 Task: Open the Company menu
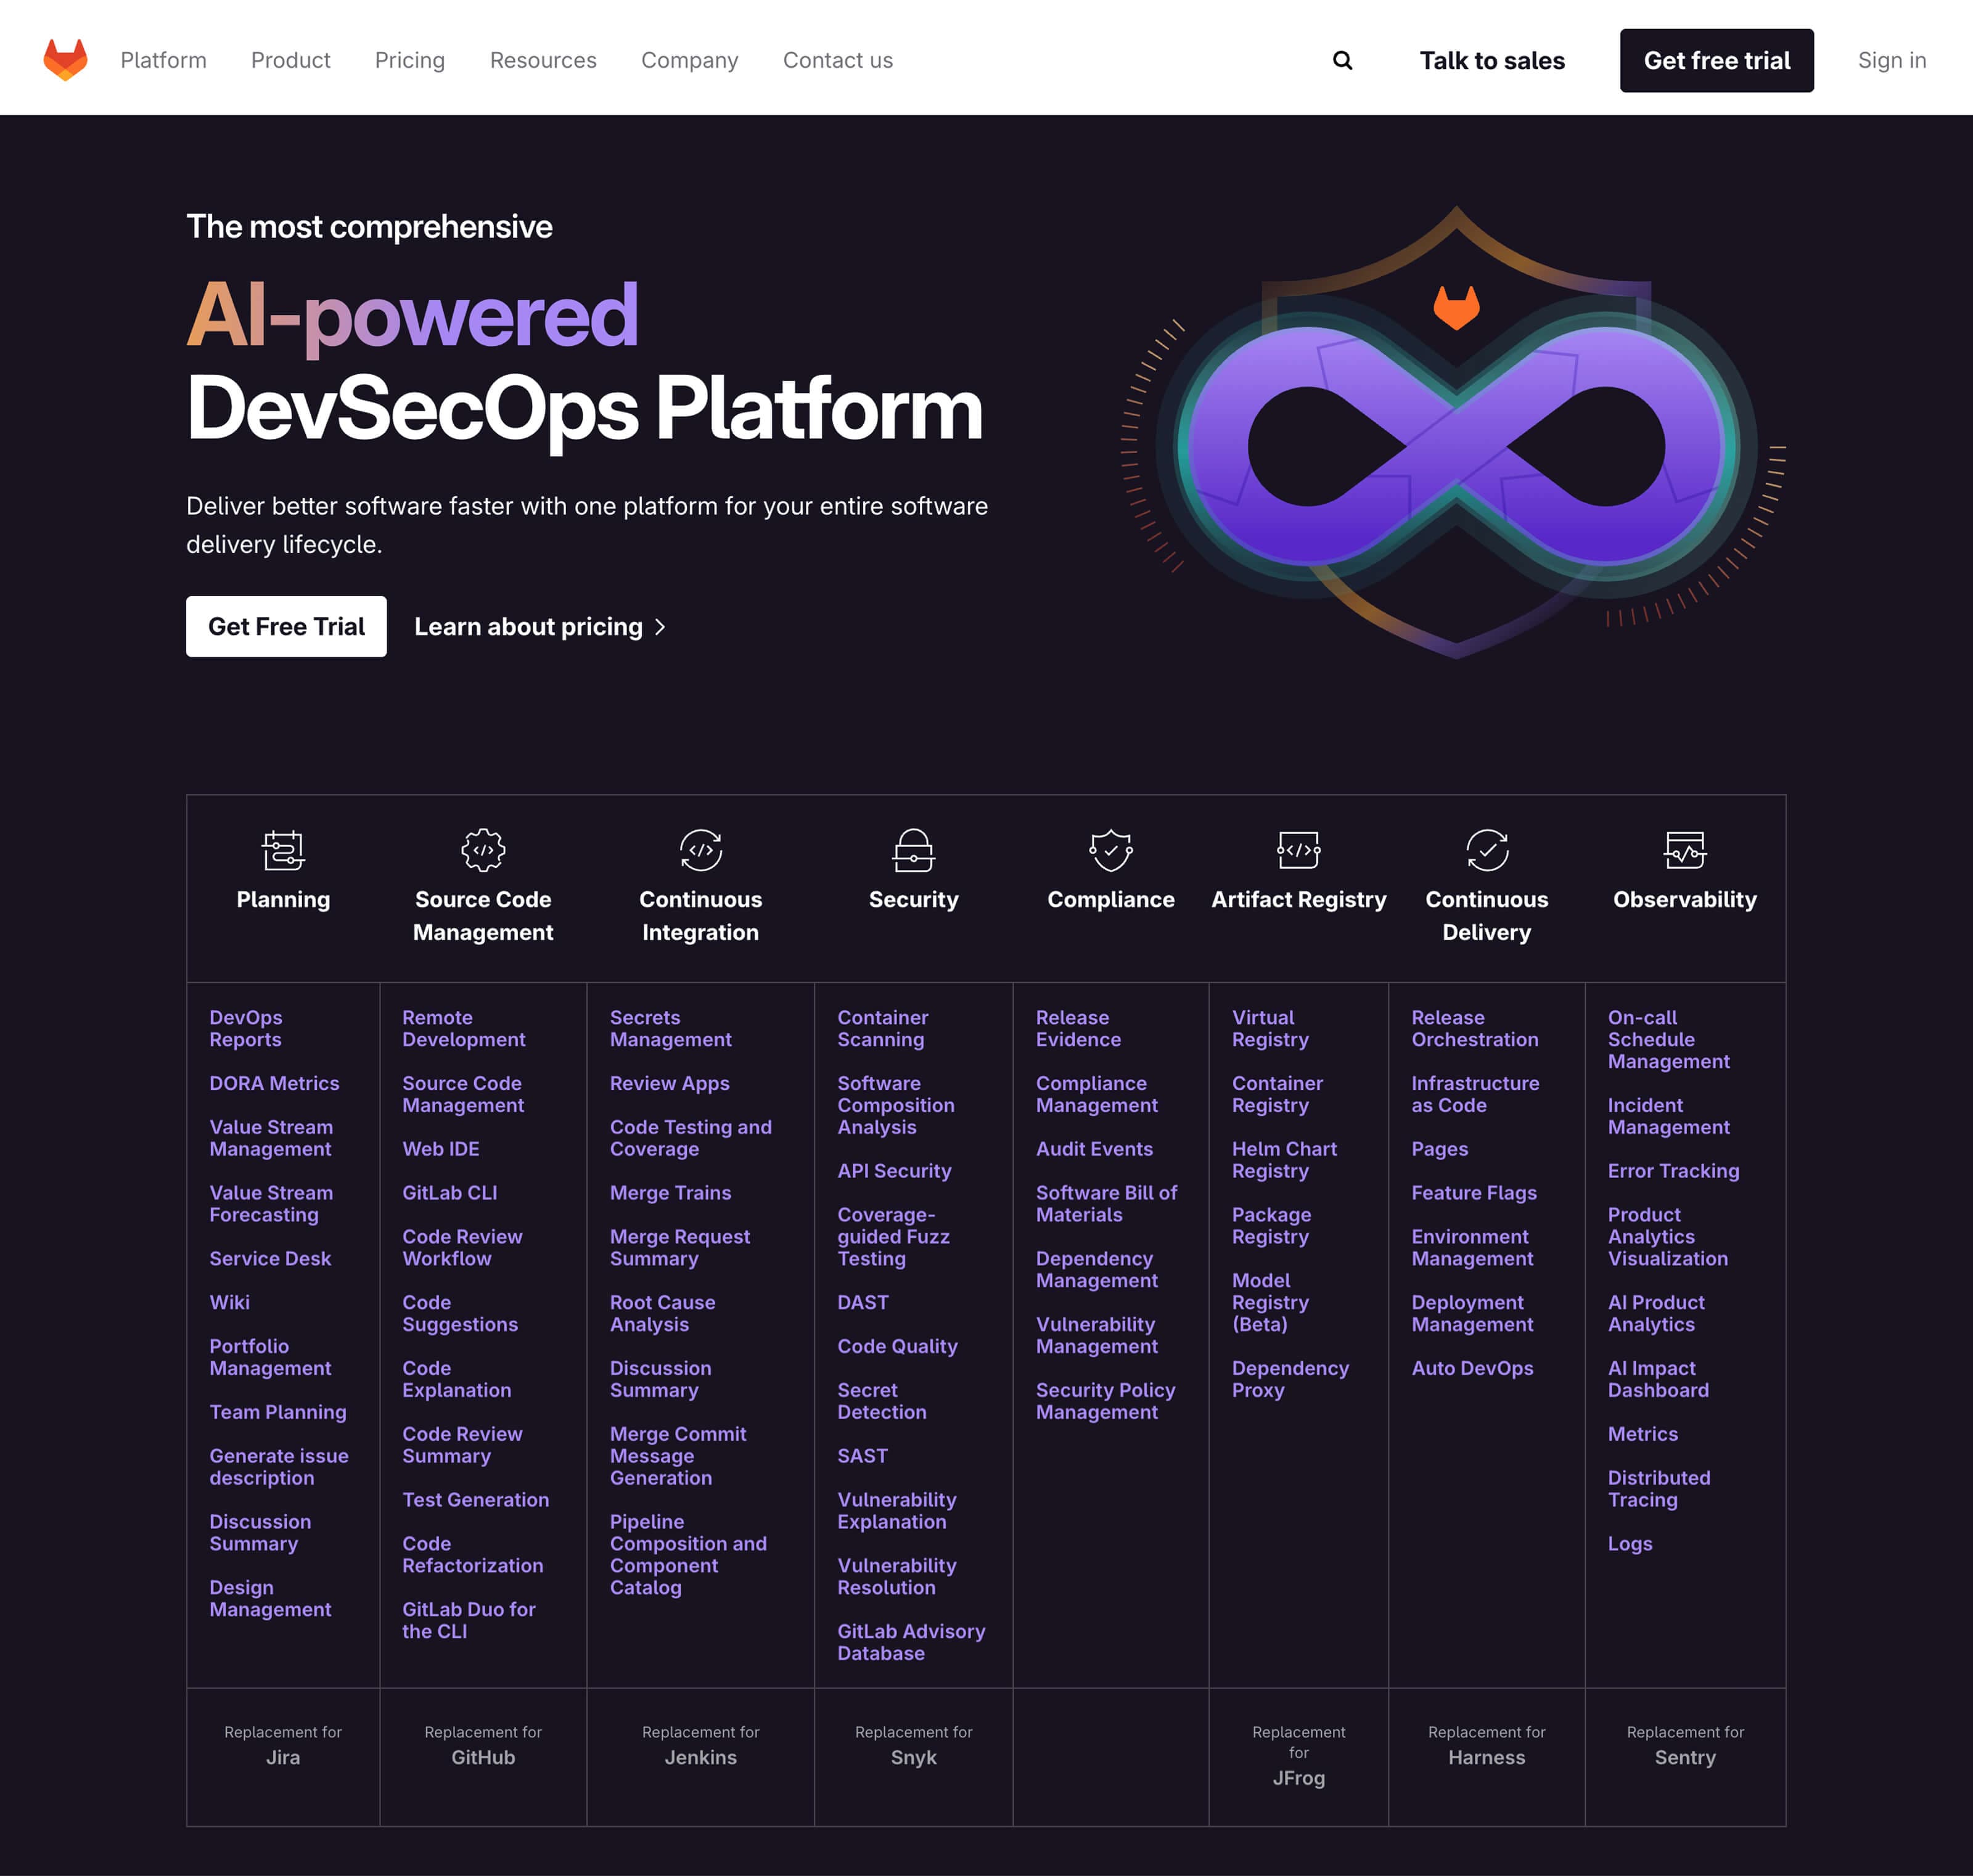pyautogui.click(x=689, y=60)
